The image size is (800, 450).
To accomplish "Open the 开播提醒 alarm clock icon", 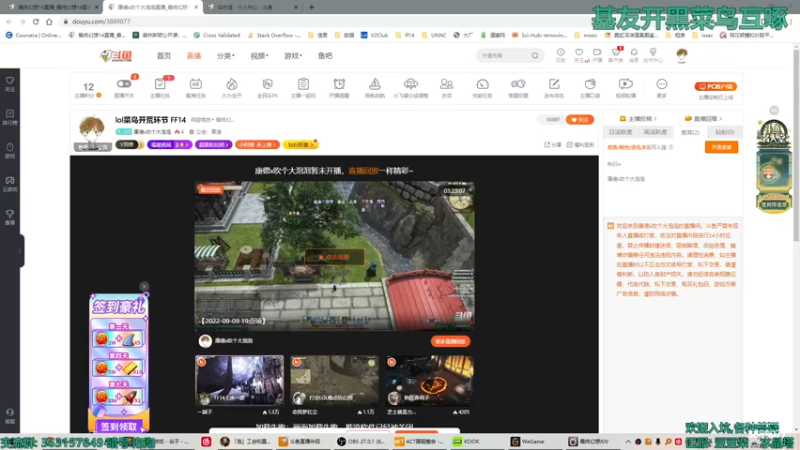I will [339, 87].
